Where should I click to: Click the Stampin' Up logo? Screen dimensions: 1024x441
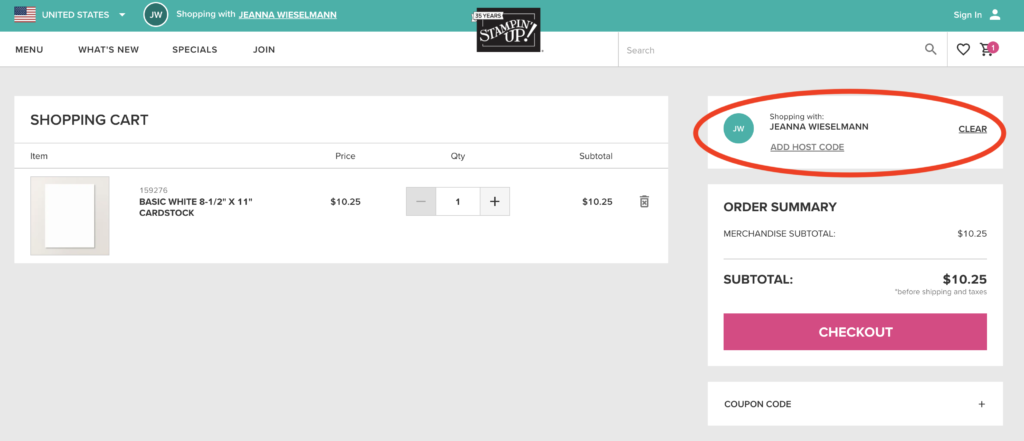tap(508, 30)
